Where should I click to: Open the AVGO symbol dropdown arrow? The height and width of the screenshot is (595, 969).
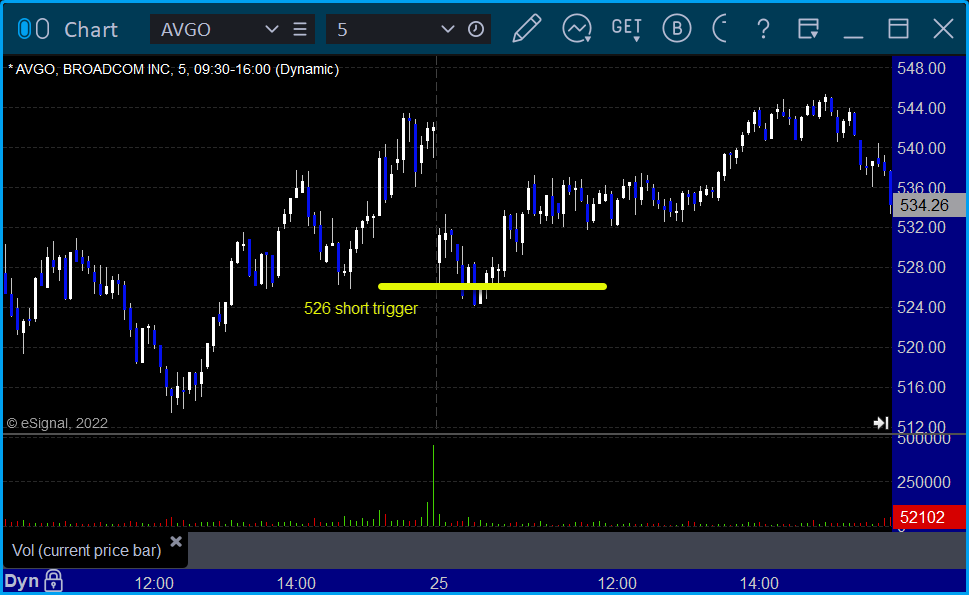271,29
